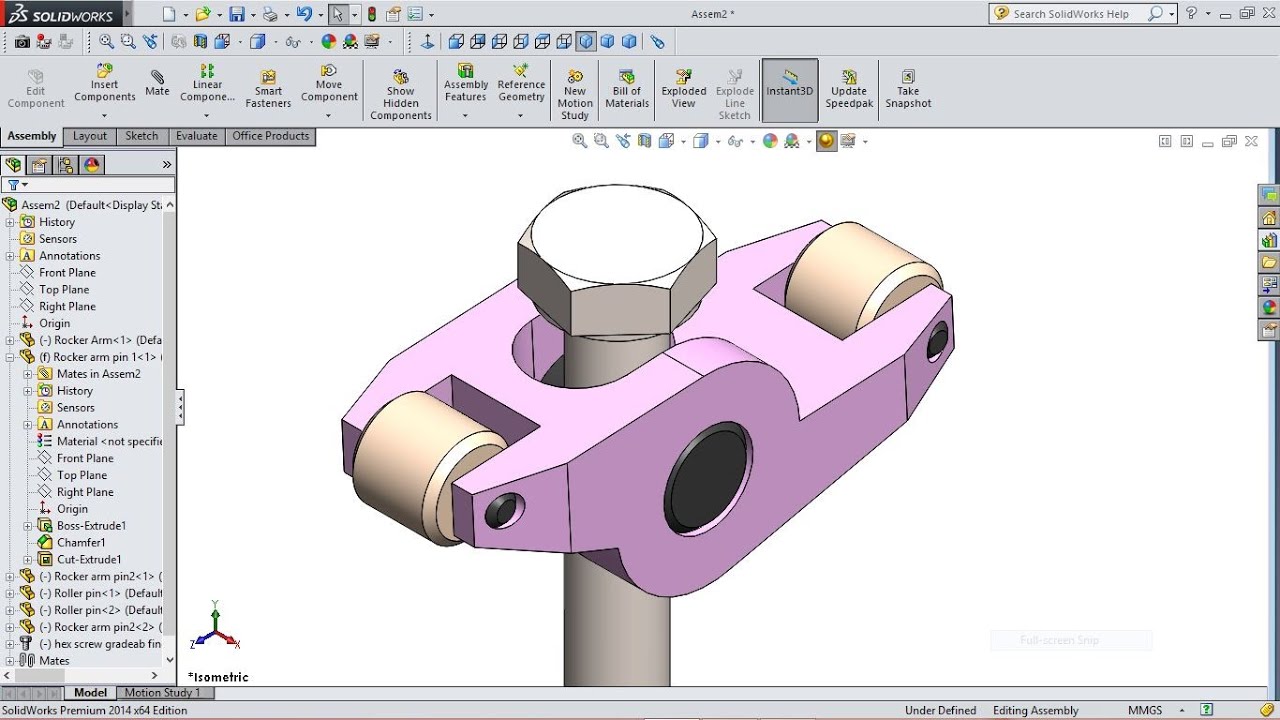Select top-level Front Plane in tree

67,273
